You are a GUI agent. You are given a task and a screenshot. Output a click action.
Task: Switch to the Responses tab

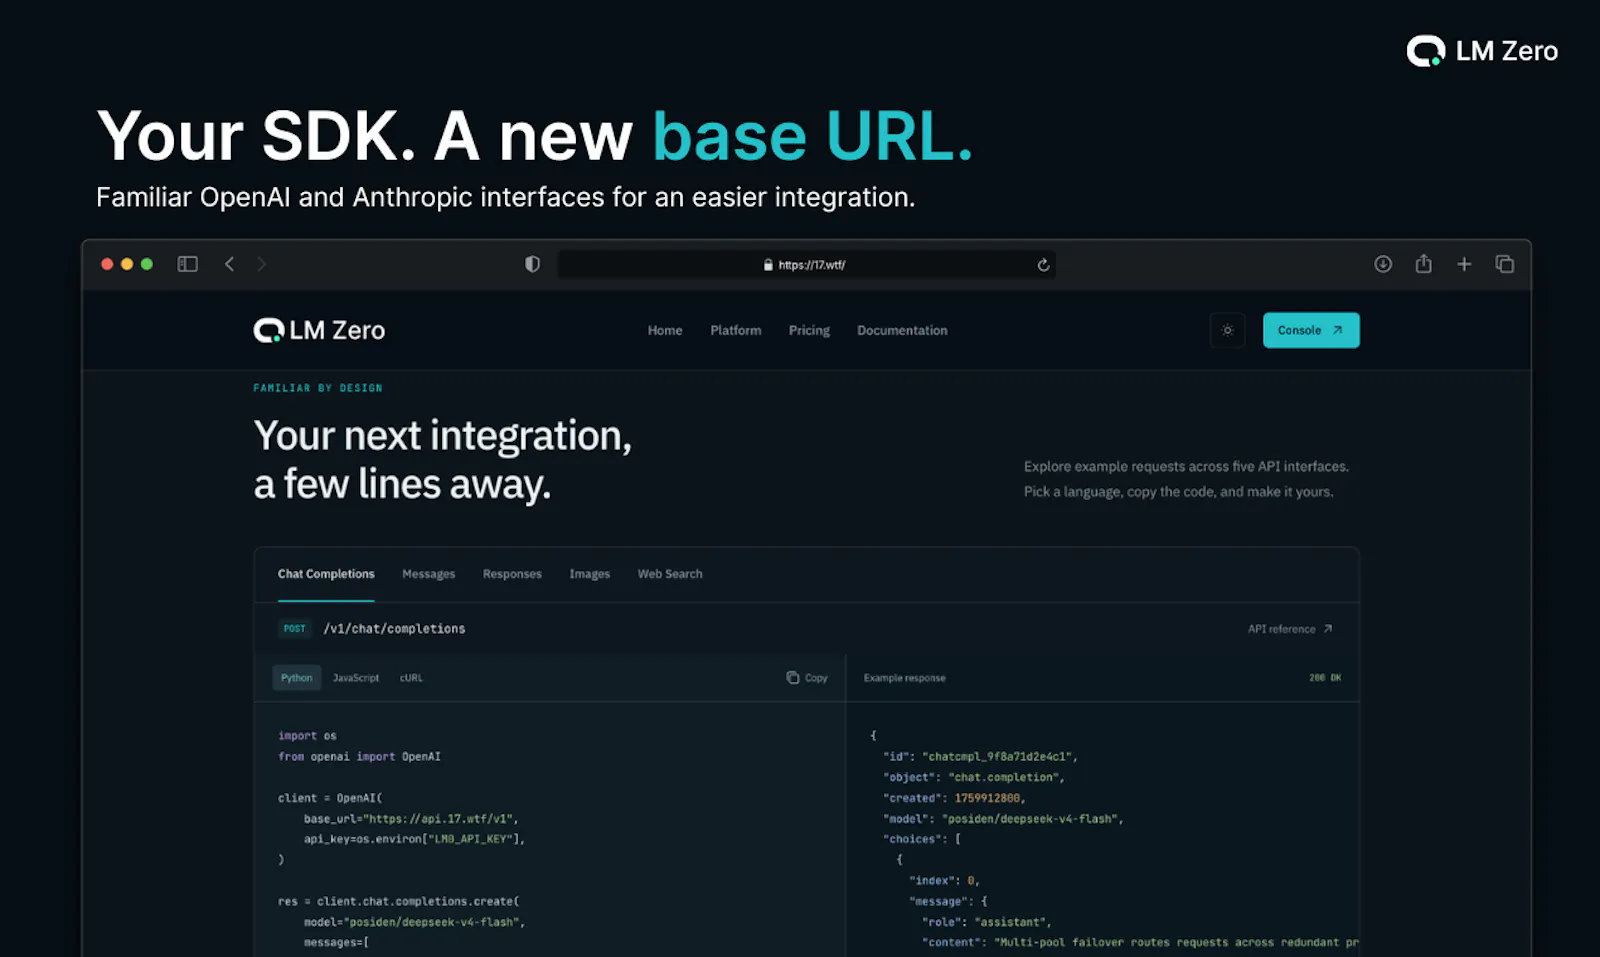[x=512, y=574]
